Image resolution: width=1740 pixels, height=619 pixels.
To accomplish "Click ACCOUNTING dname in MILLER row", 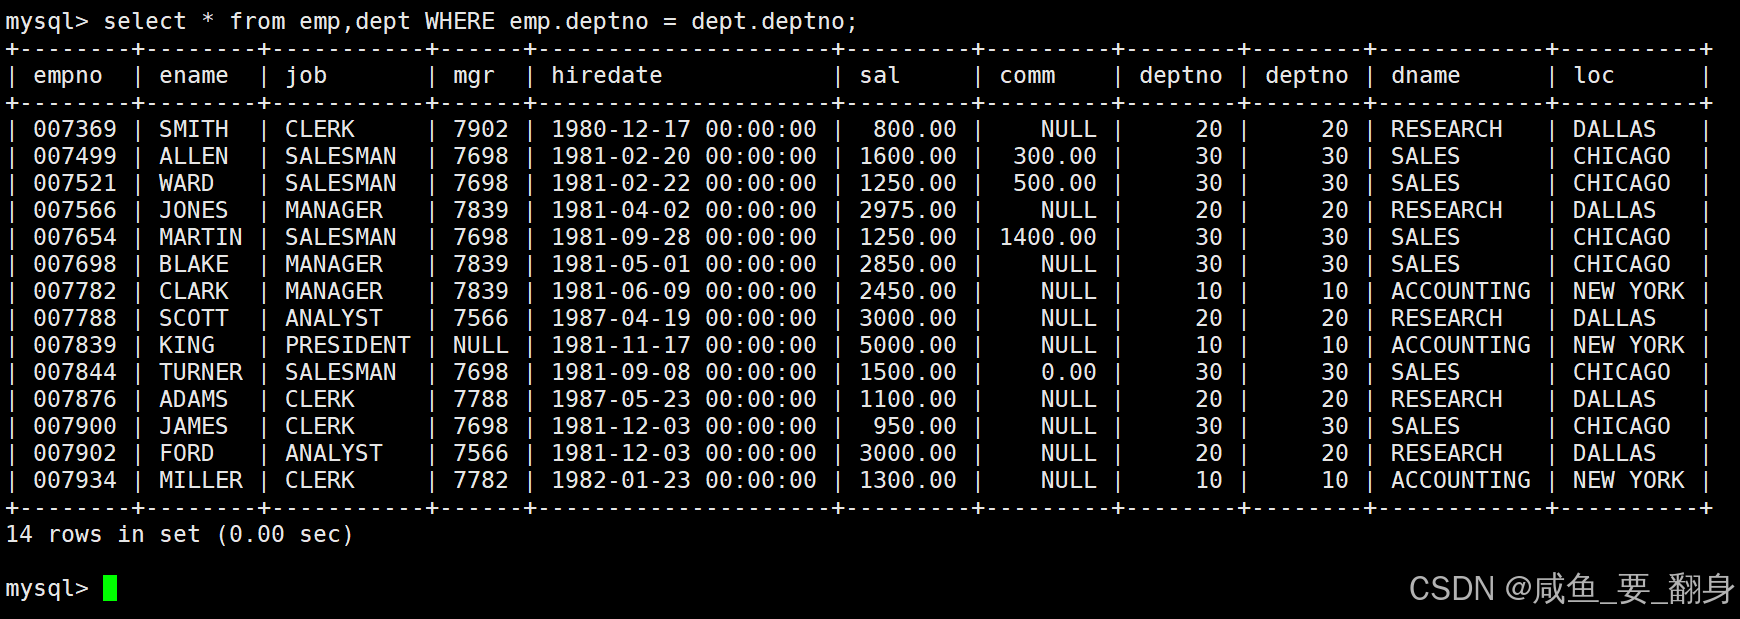I will (x=1461, y=480).
